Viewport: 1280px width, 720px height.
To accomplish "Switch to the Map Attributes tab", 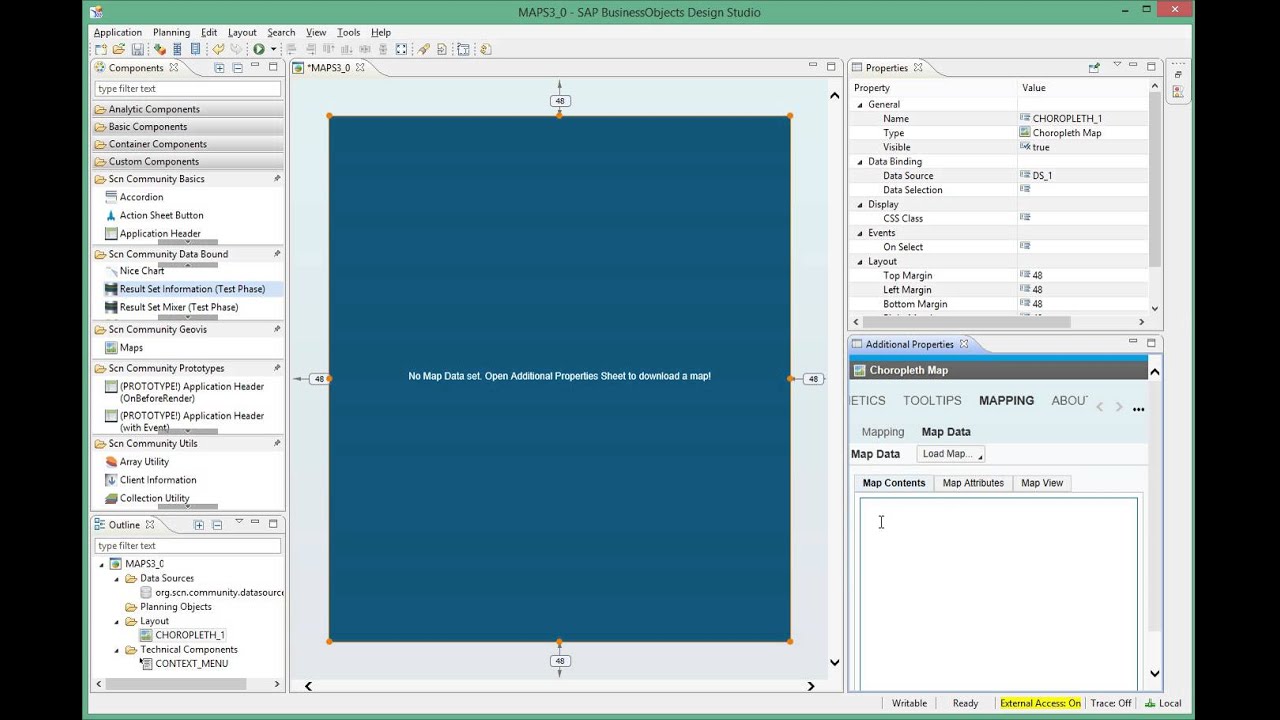I will tap(973, 483).
